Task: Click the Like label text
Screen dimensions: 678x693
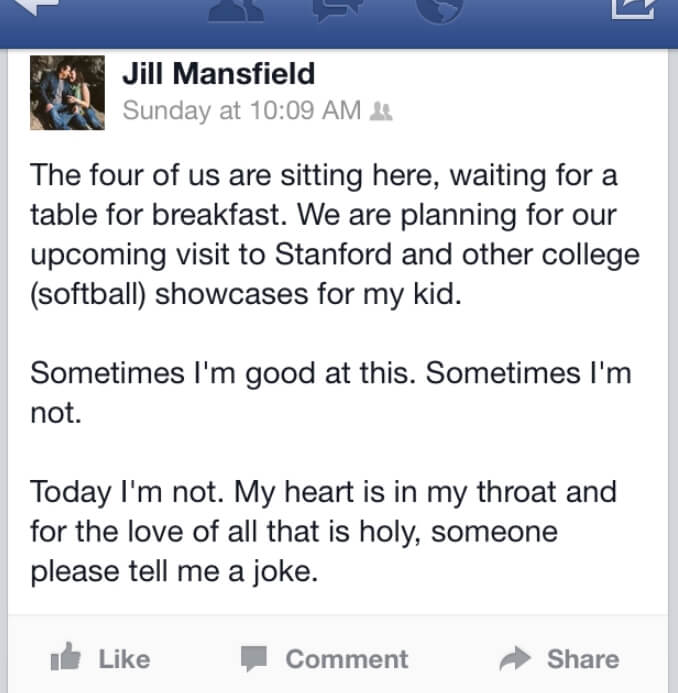Action: 124,659
